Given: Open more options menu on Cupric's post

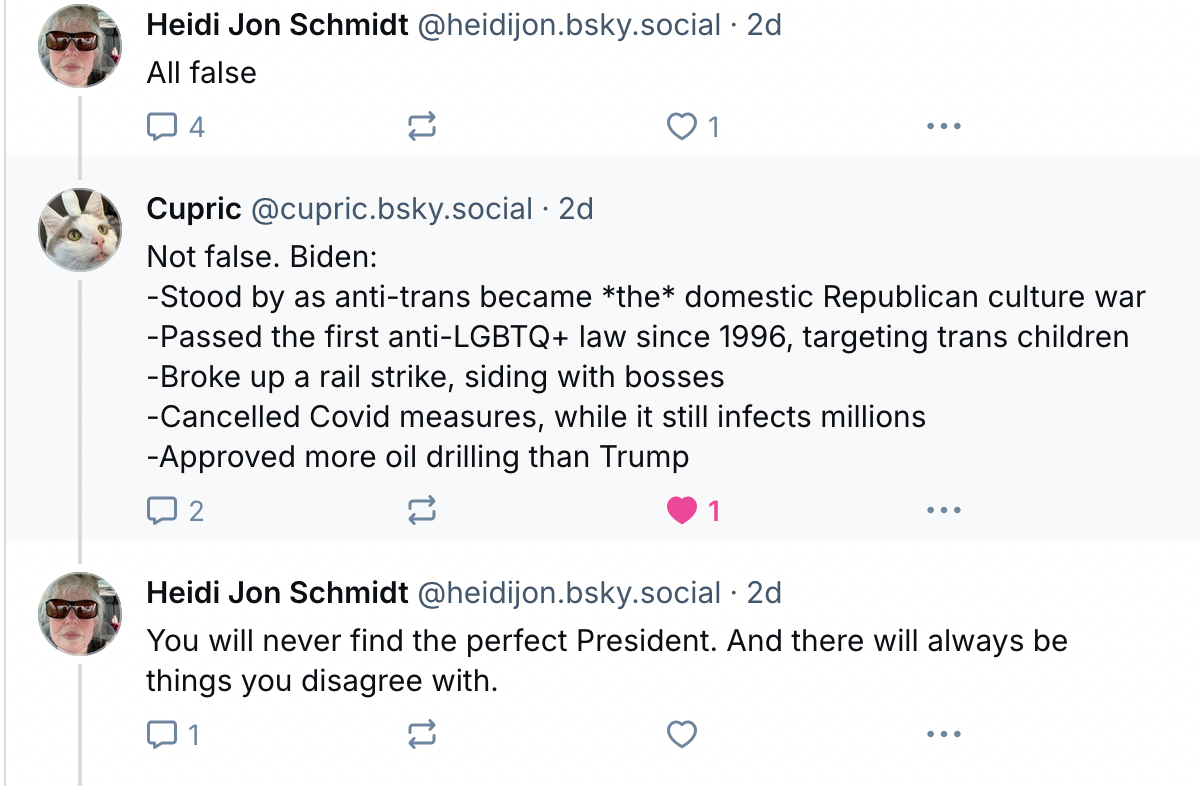Looking at the screenshot, I should click(943, 511).
